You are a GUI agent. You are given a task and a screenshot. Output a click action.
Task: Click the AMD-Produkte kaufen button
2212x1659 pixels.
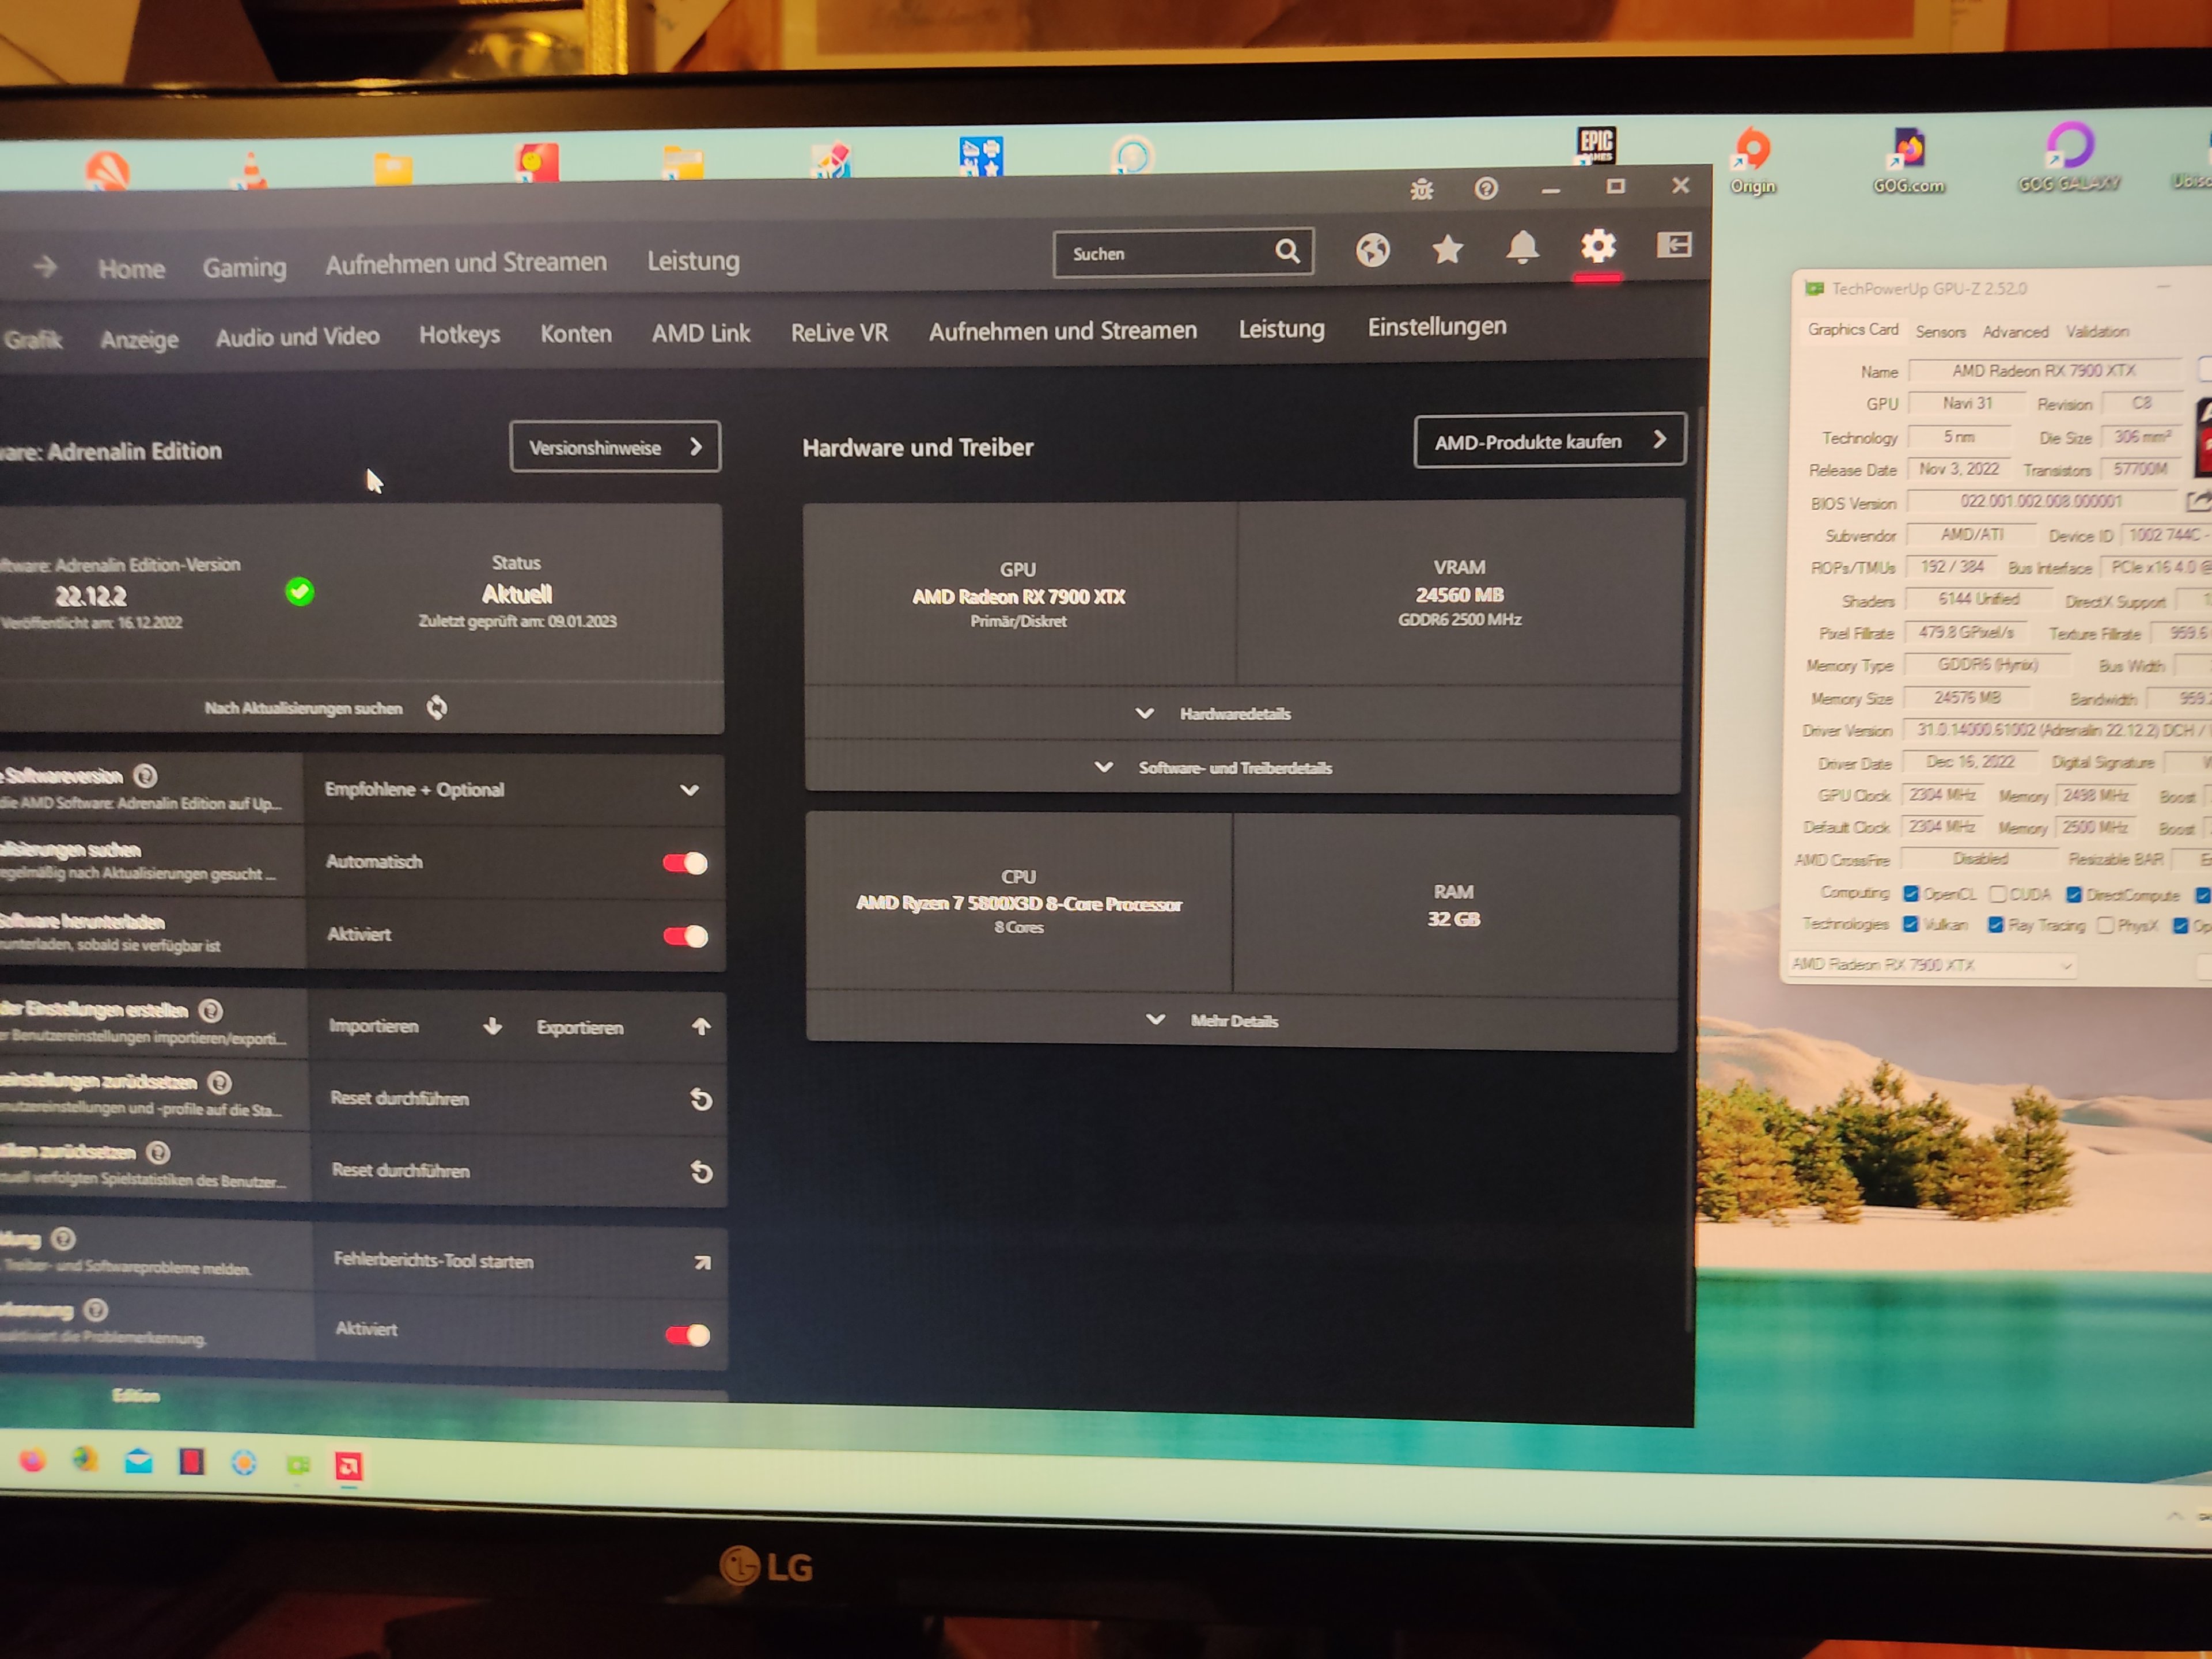1549,441
